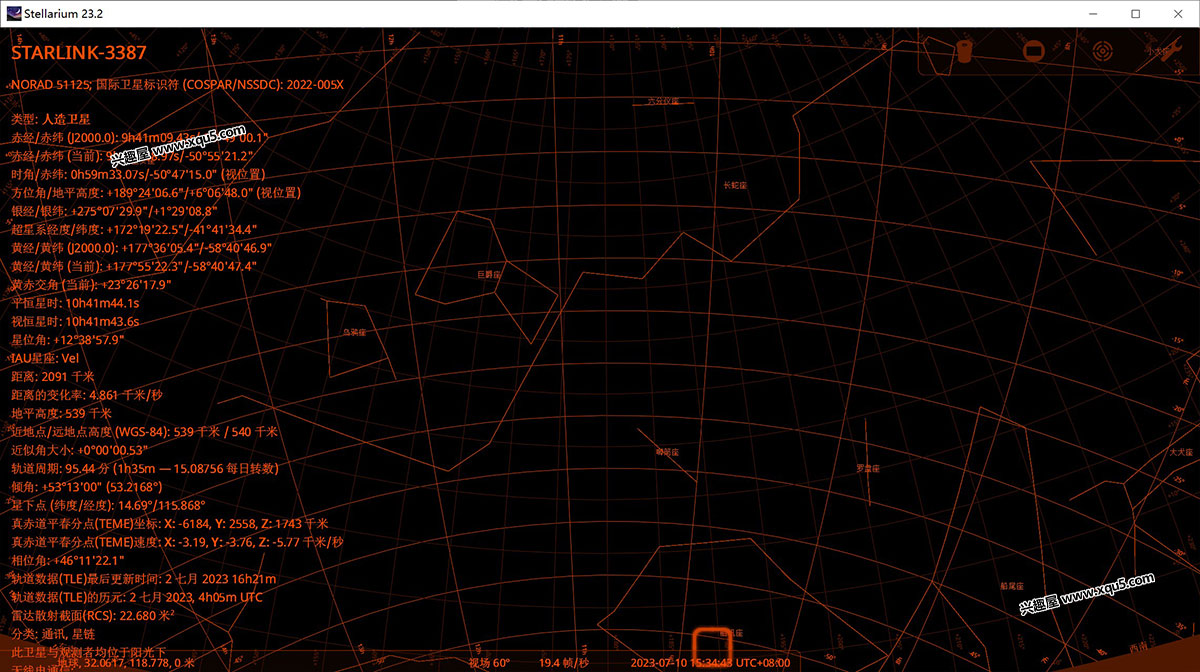Image resolution: width=1200 pixels, height=672 pixels.
Task: Select the 唧筒座 constellation label
Action: tap(667, 452)
